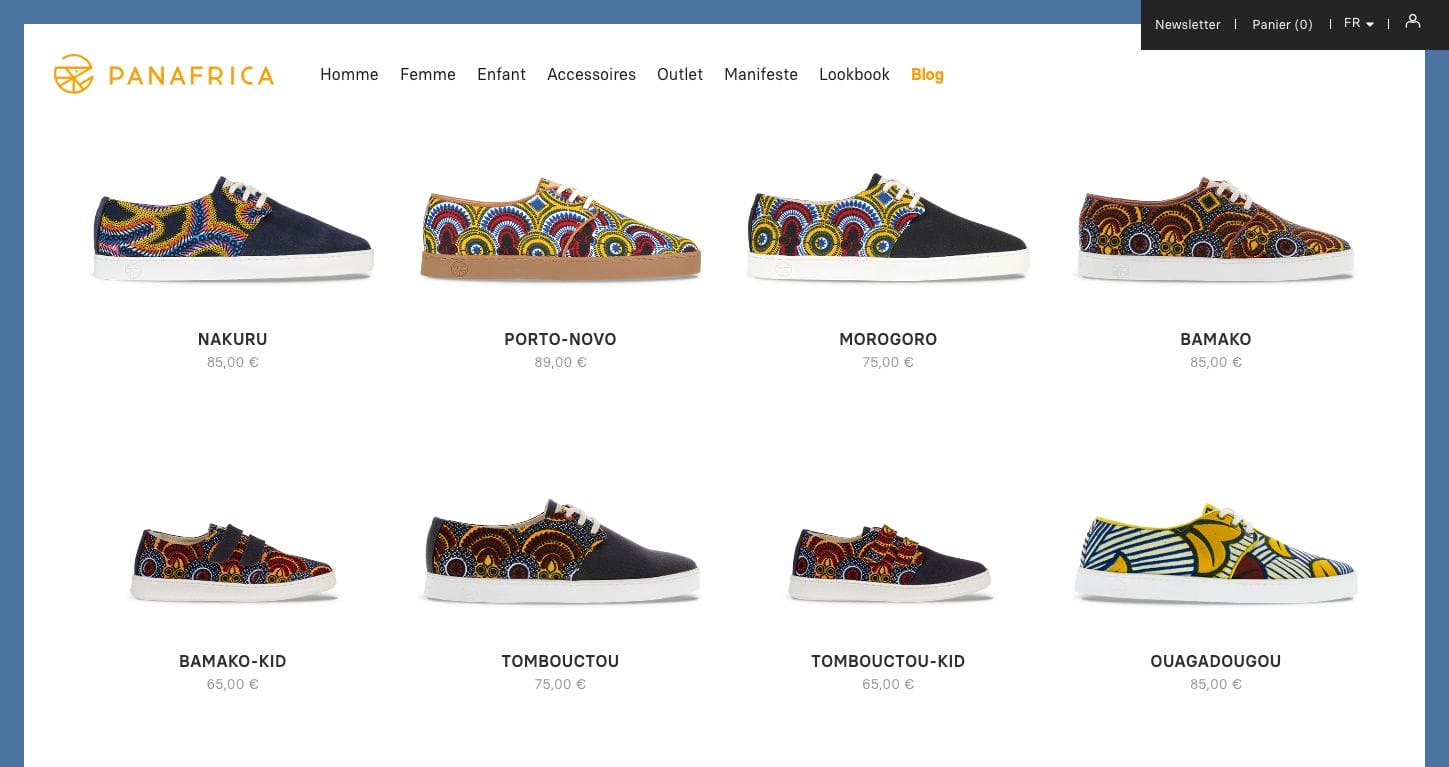Image resolution: width=1449 pixels, height=767 pixels.
Task: Click the Panafrica logo
Action: click(163, 73)
